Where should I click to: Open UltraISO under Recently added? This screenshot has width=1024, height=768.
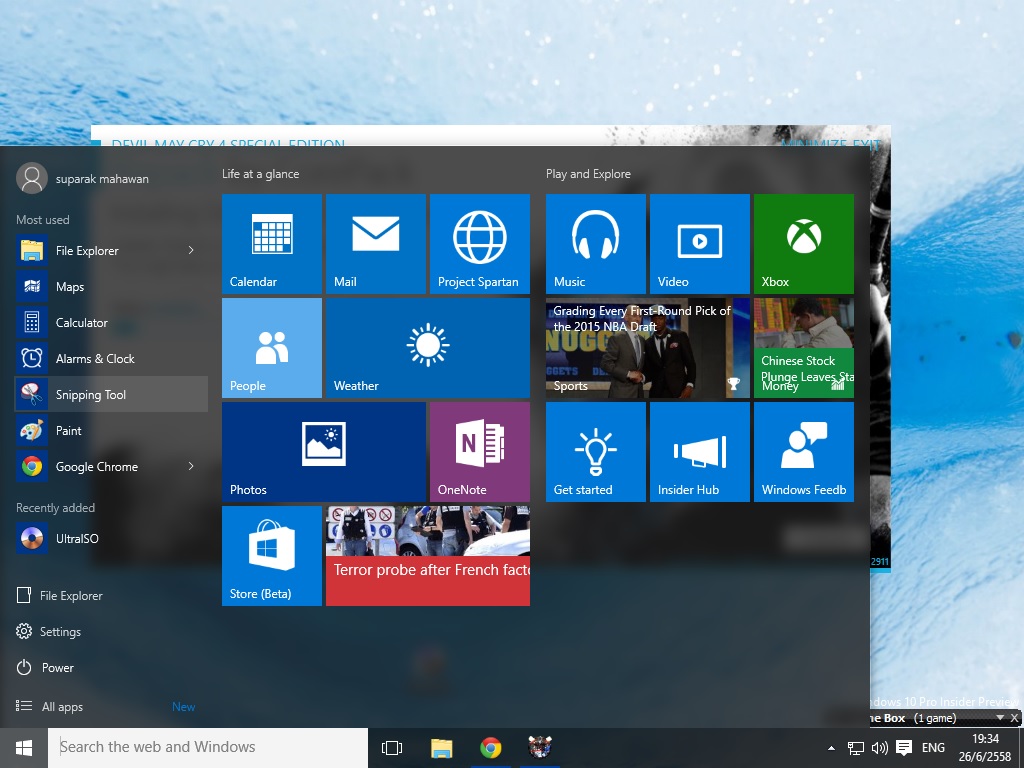(111, 538)
